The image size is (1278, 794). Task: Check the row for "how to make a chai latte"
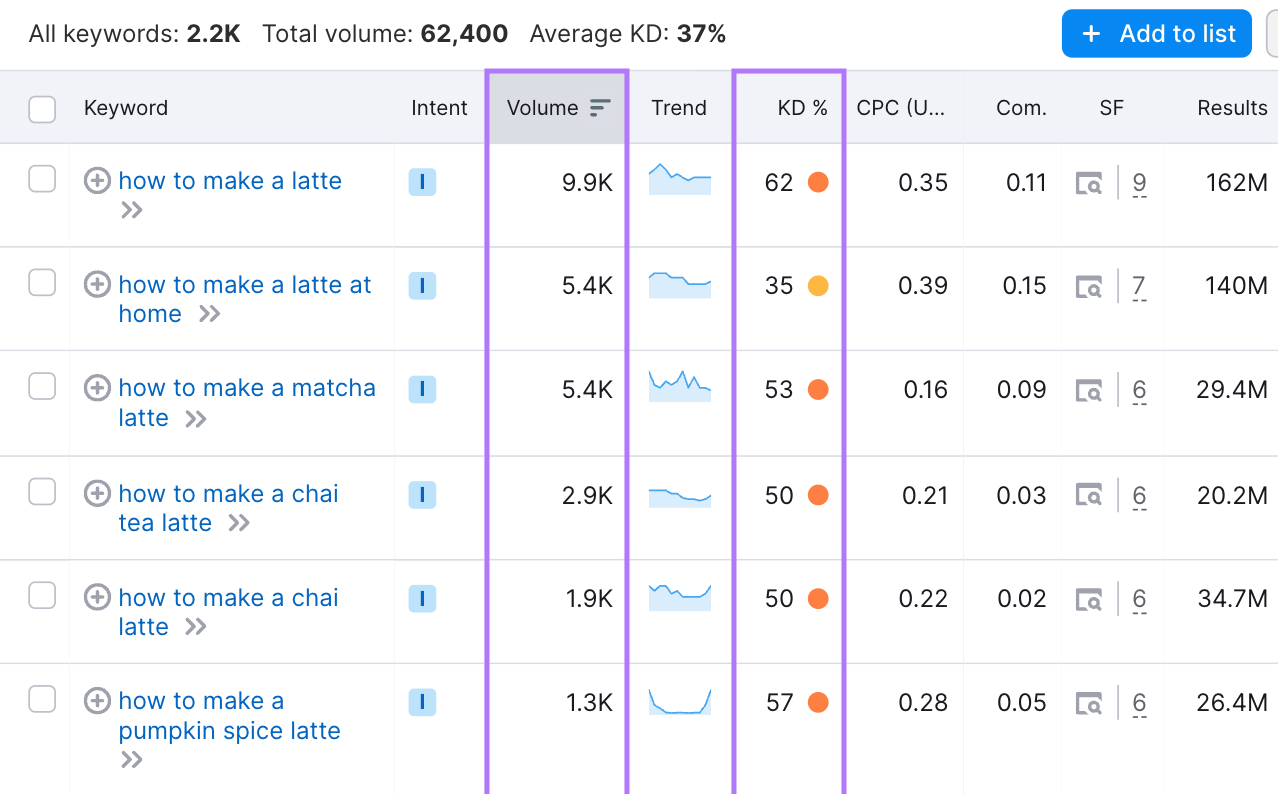pyautogui.click(x=42, y=595)
